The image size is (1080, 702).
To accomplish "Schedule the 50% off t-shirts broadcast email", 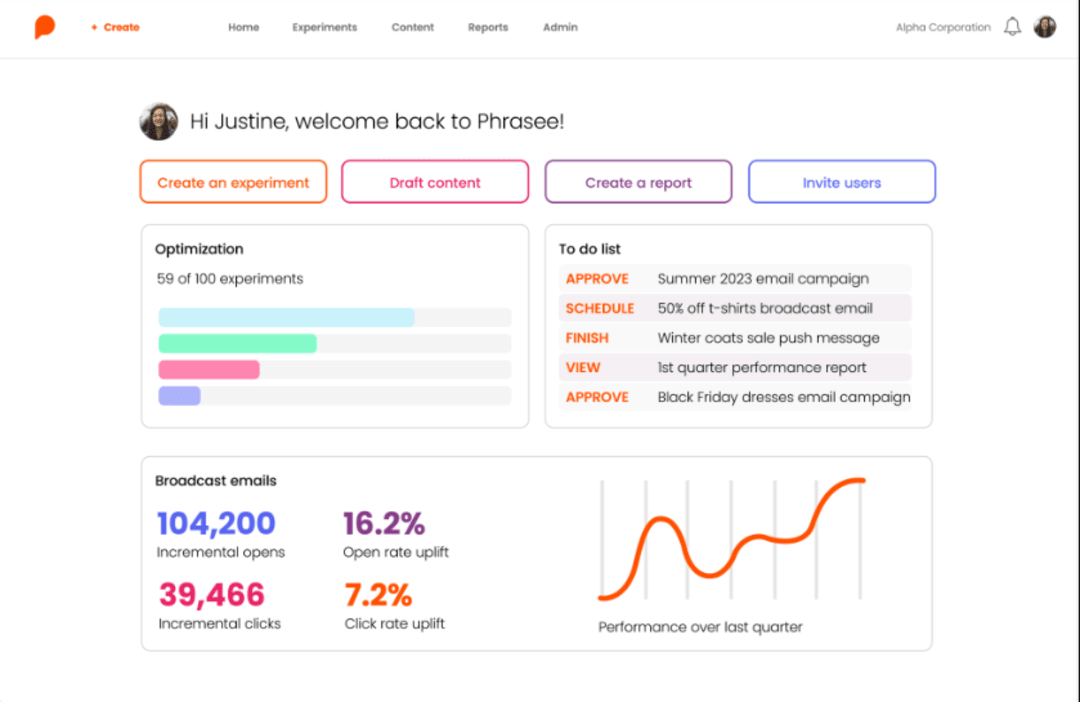I will pyautogui.click(x=600, y=308).
